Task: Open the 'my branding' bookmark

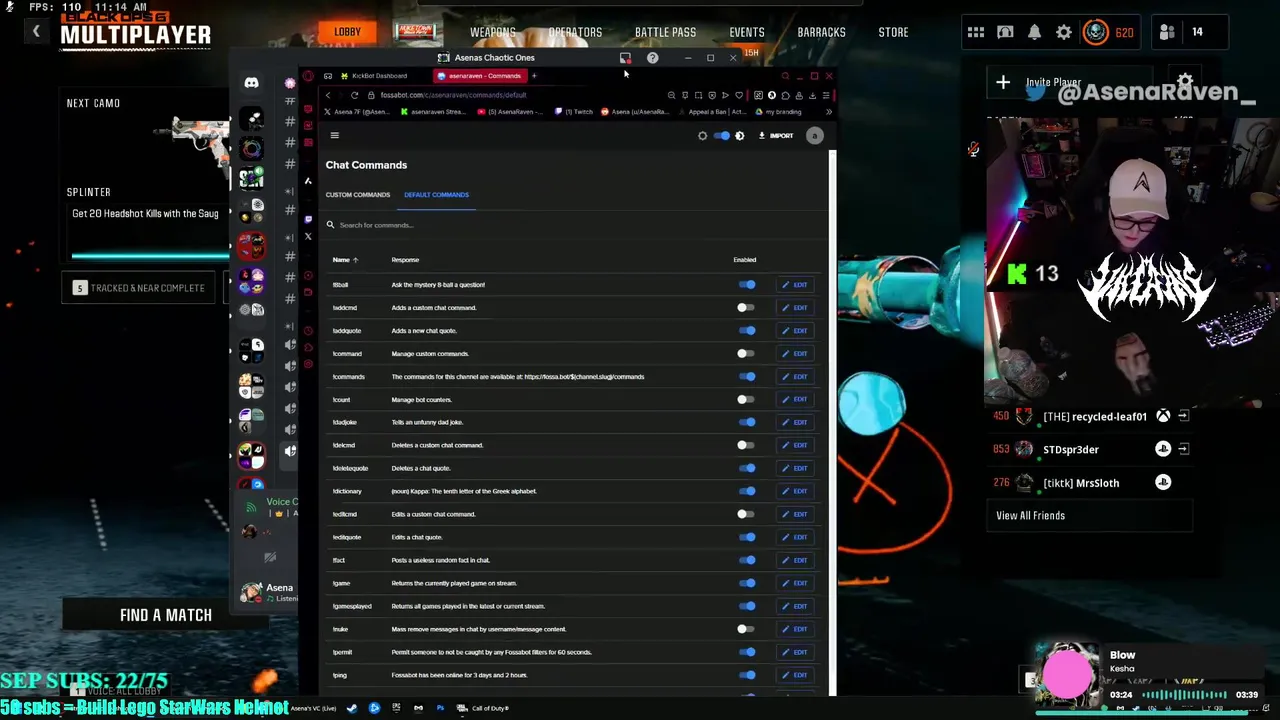Action: (x=778, y=112)
